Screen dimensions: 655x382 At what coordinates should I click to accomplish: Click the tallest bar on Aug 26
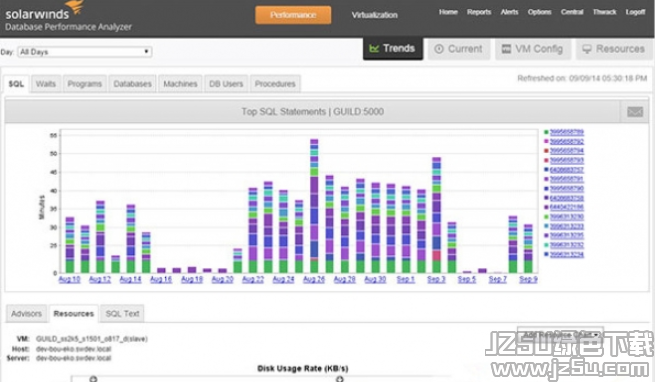pos(314,206)
